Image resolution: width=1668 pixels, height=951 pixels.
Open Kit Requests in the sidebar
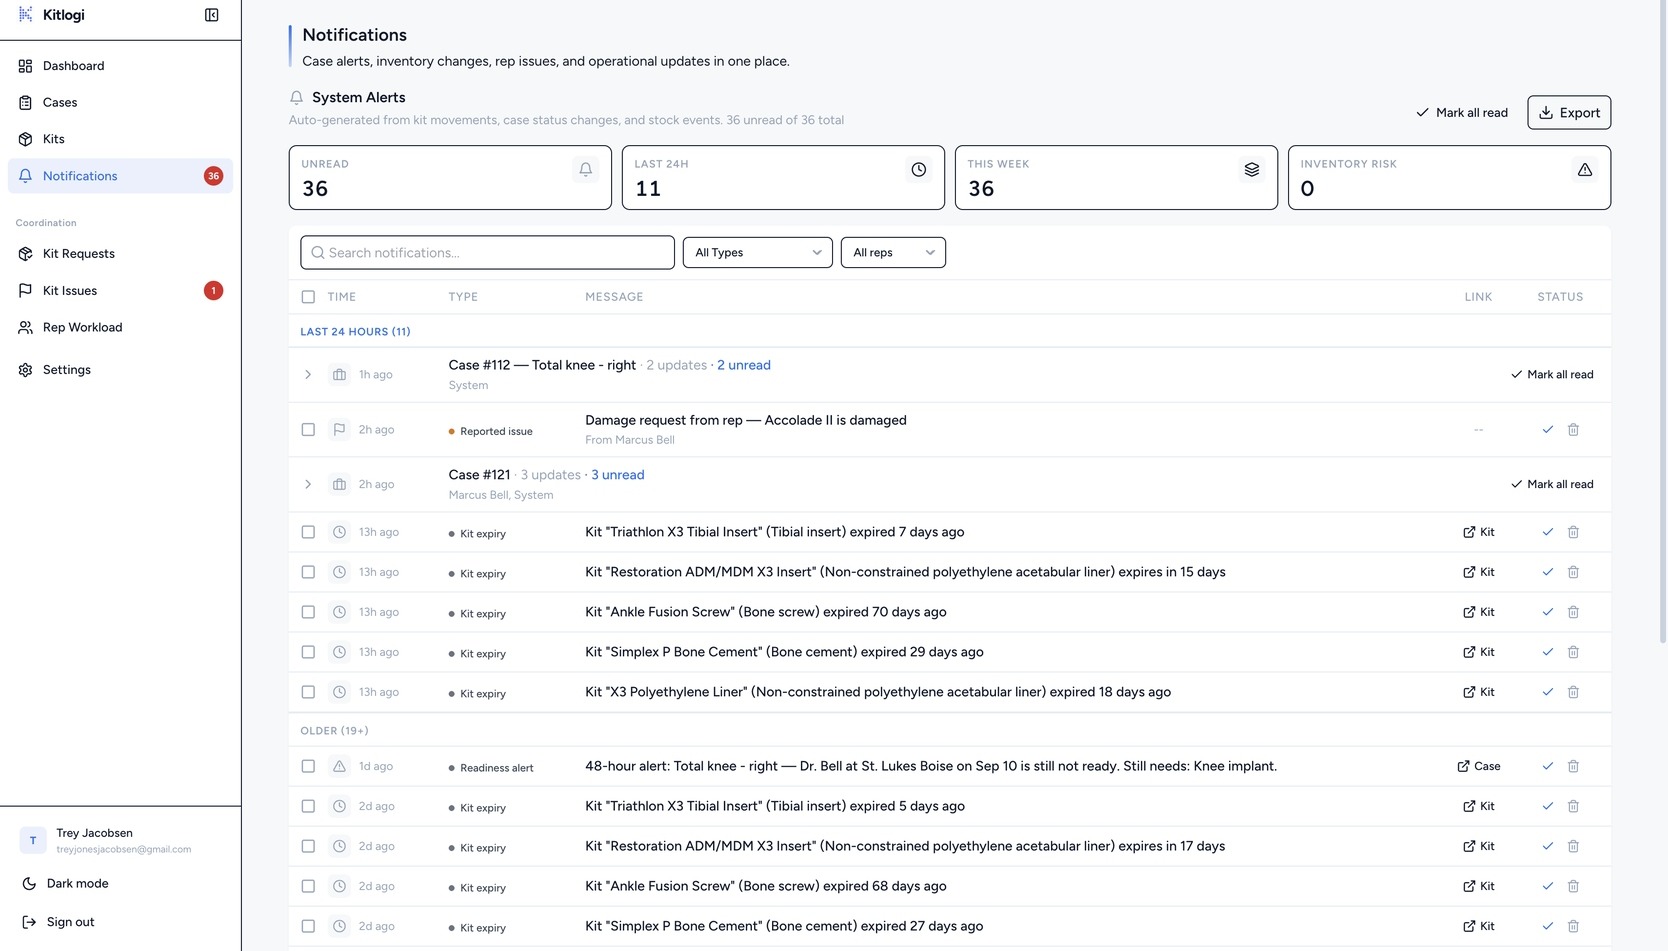[x=120, y=254]
